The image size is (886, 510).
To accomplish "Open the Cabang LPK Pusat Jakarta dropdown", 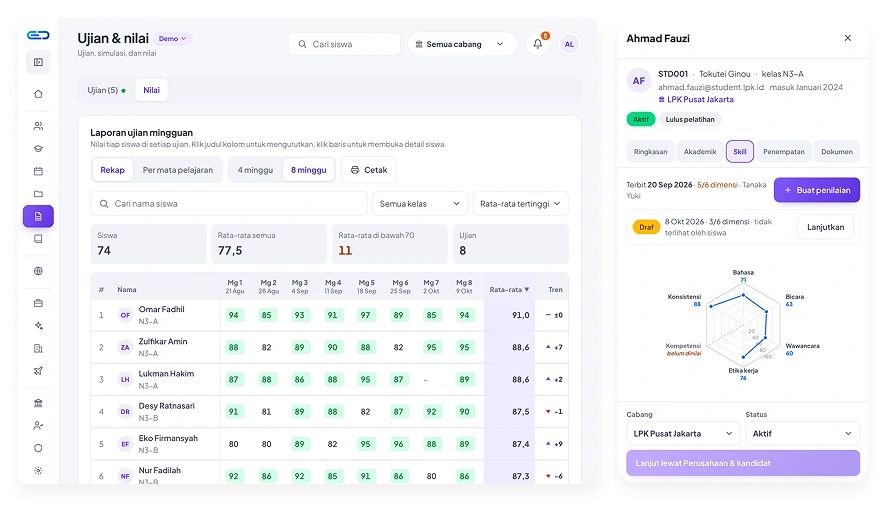I will pos(683,434).
